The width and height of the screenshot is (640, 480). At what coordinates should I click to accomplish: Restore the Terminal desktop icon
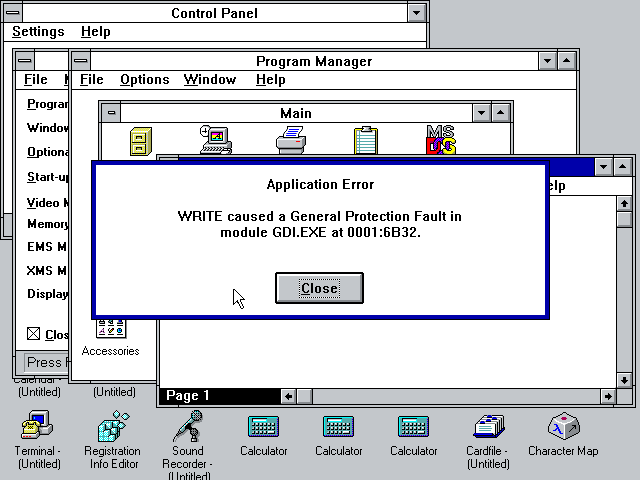[x=37, y=425]
